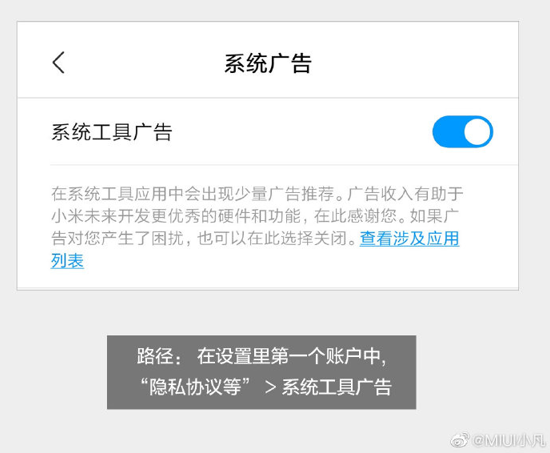Select the 系统广告 page title

point(268,64)
